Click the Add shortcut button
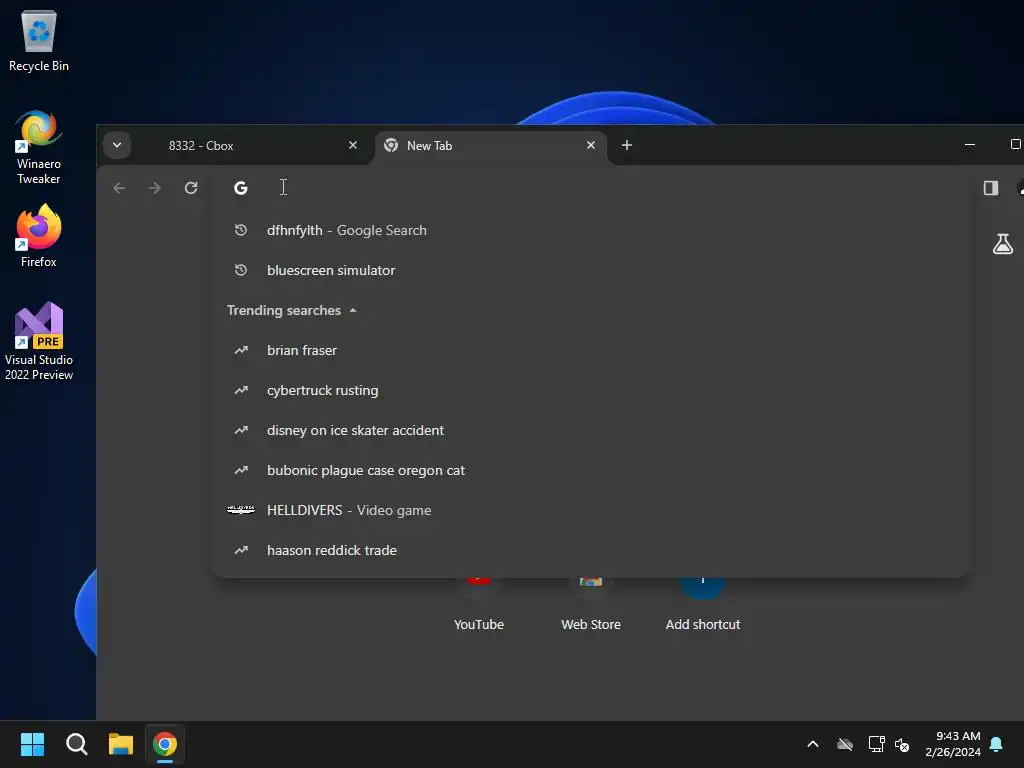The width and height of the screenshot is (1024, 768). [x=703, y=604]
